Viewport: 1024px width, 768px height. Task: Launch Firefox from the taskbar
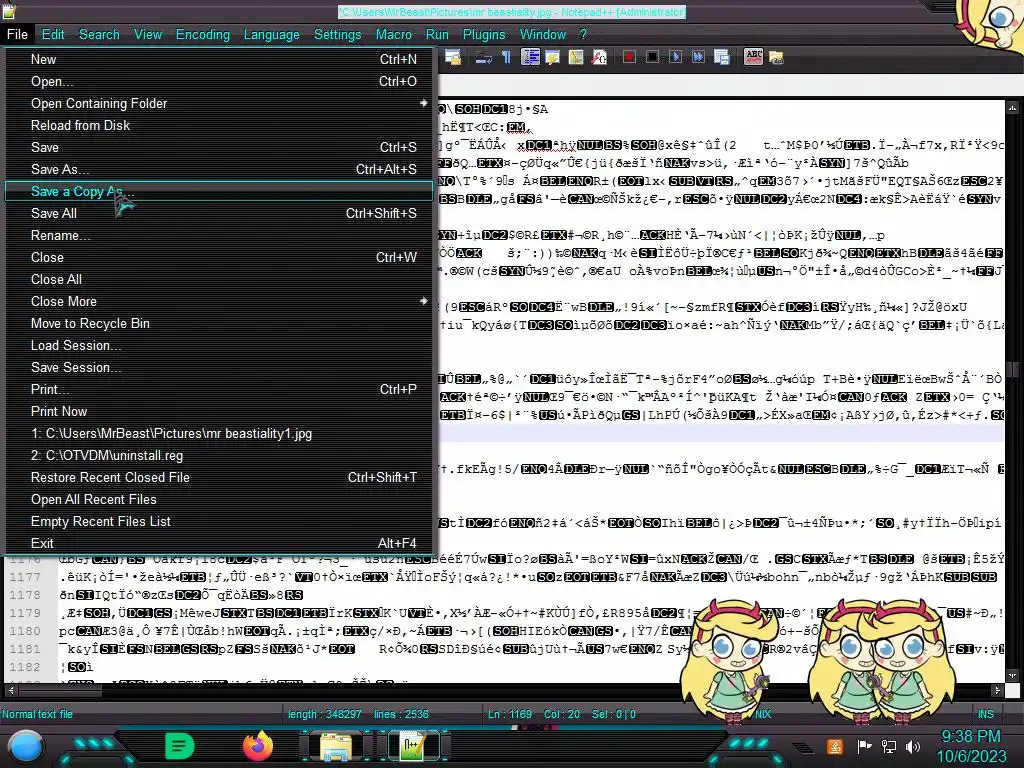point(257,746)
